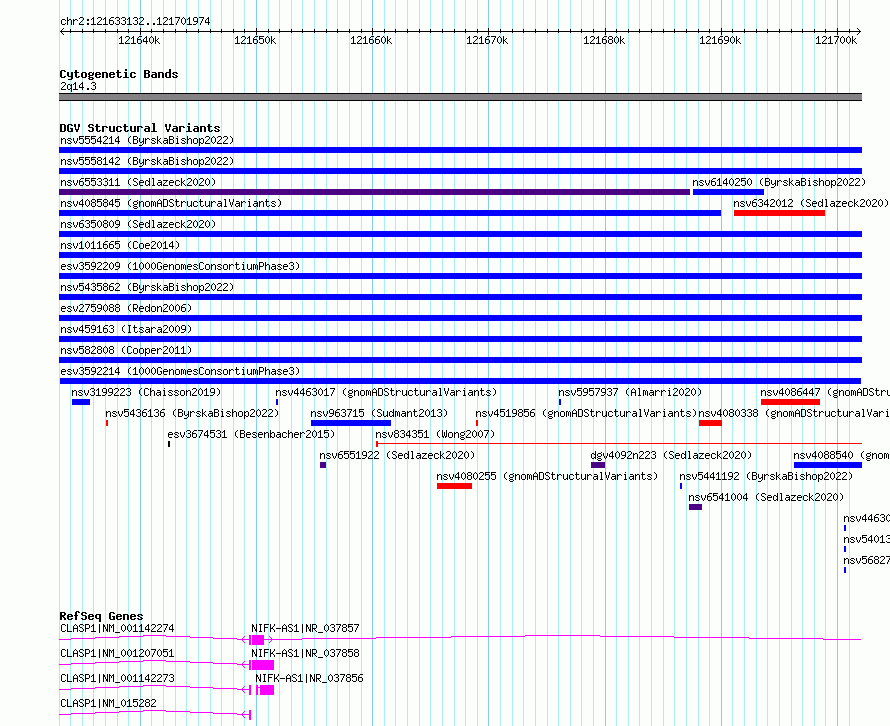
Task: Open nsv6350809 (Sedlazeck2020) variant
Action: (138, 224)
